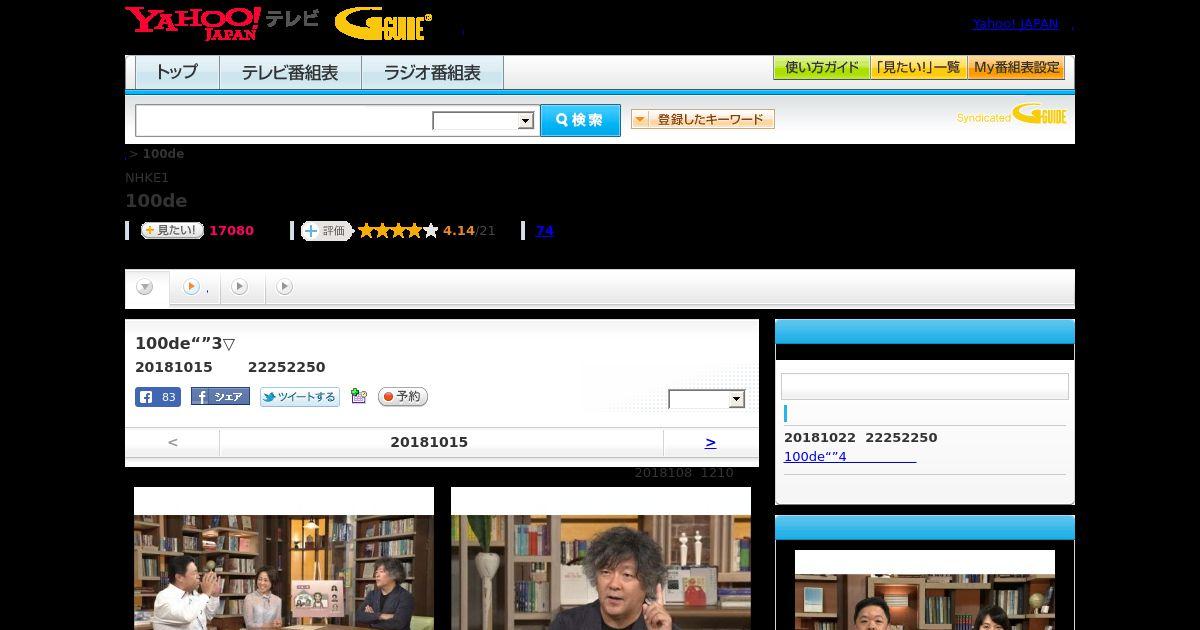Open the 「見たい!」一覧 button

(x=918, y=68)
